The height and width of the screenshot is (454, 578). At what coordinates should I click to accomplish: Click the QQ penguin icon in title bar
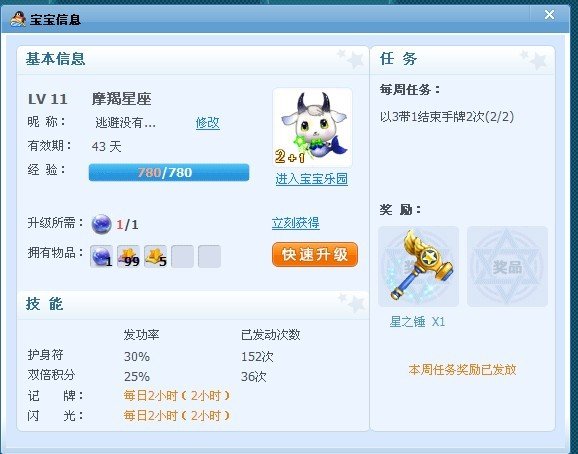coord(17,19)
